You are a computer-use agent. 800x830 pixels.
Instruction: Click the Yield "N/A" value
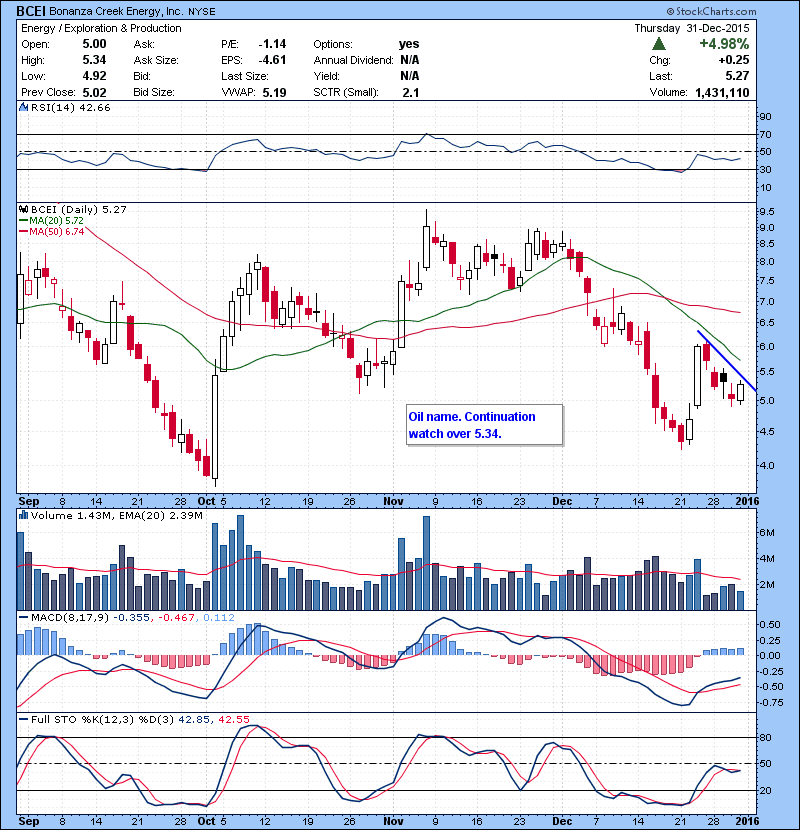pos(410,76)
